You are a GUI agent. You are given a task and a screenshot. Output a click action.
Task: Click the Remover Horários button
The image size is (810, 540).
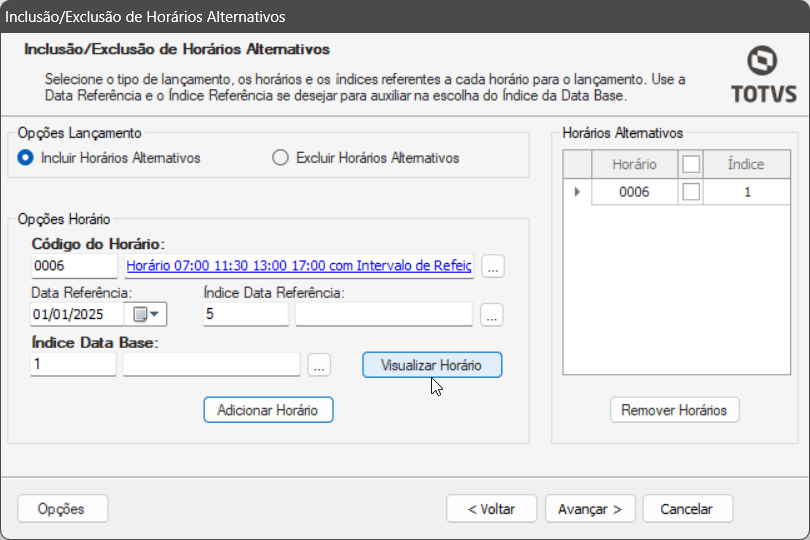point(674,410)
